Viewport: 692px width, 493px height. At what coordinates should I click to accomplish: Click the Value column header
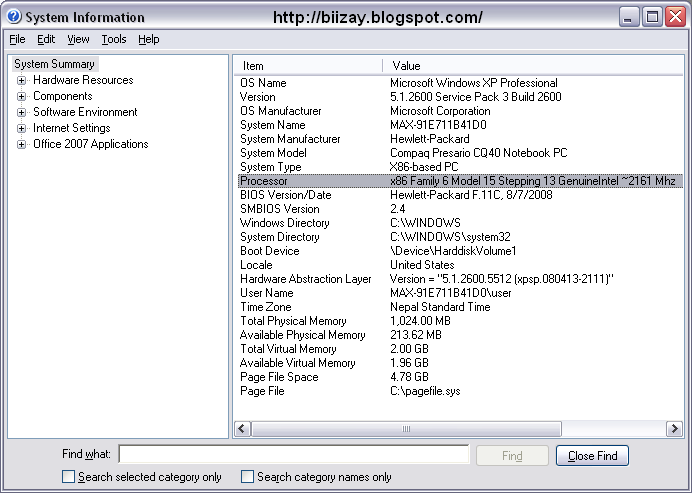(533, 66)
